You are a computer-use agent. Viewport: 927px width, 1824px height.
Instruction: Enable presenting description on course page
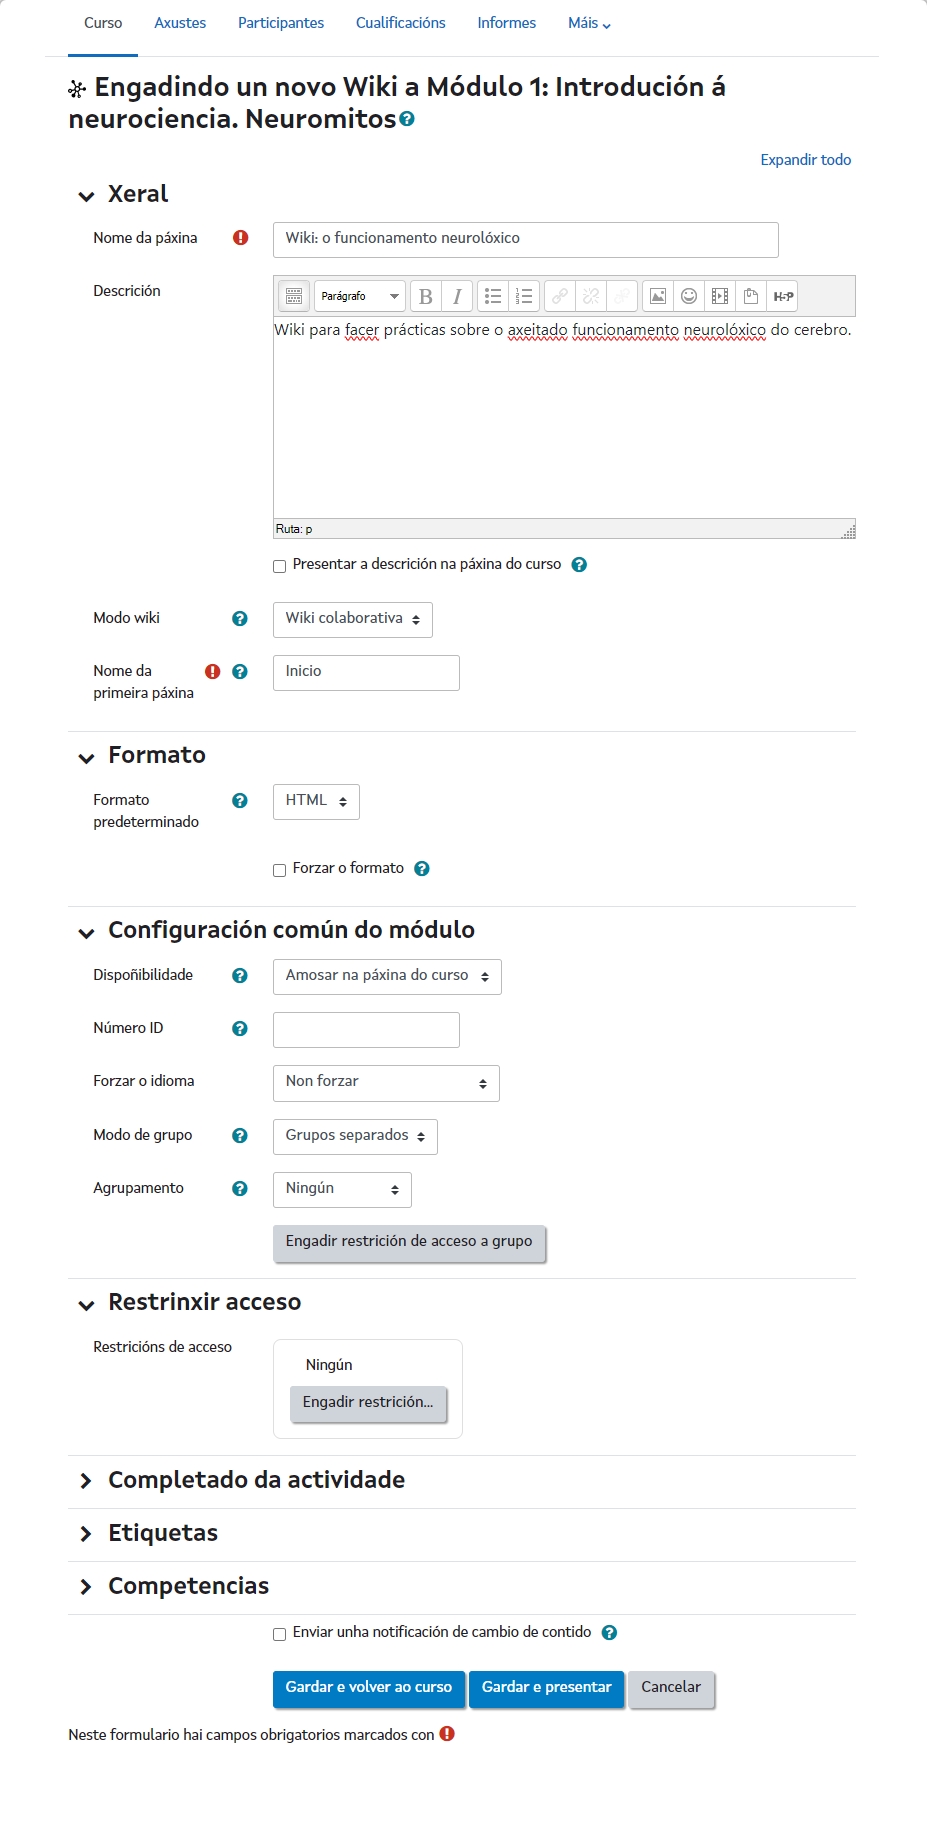[280, 566]
